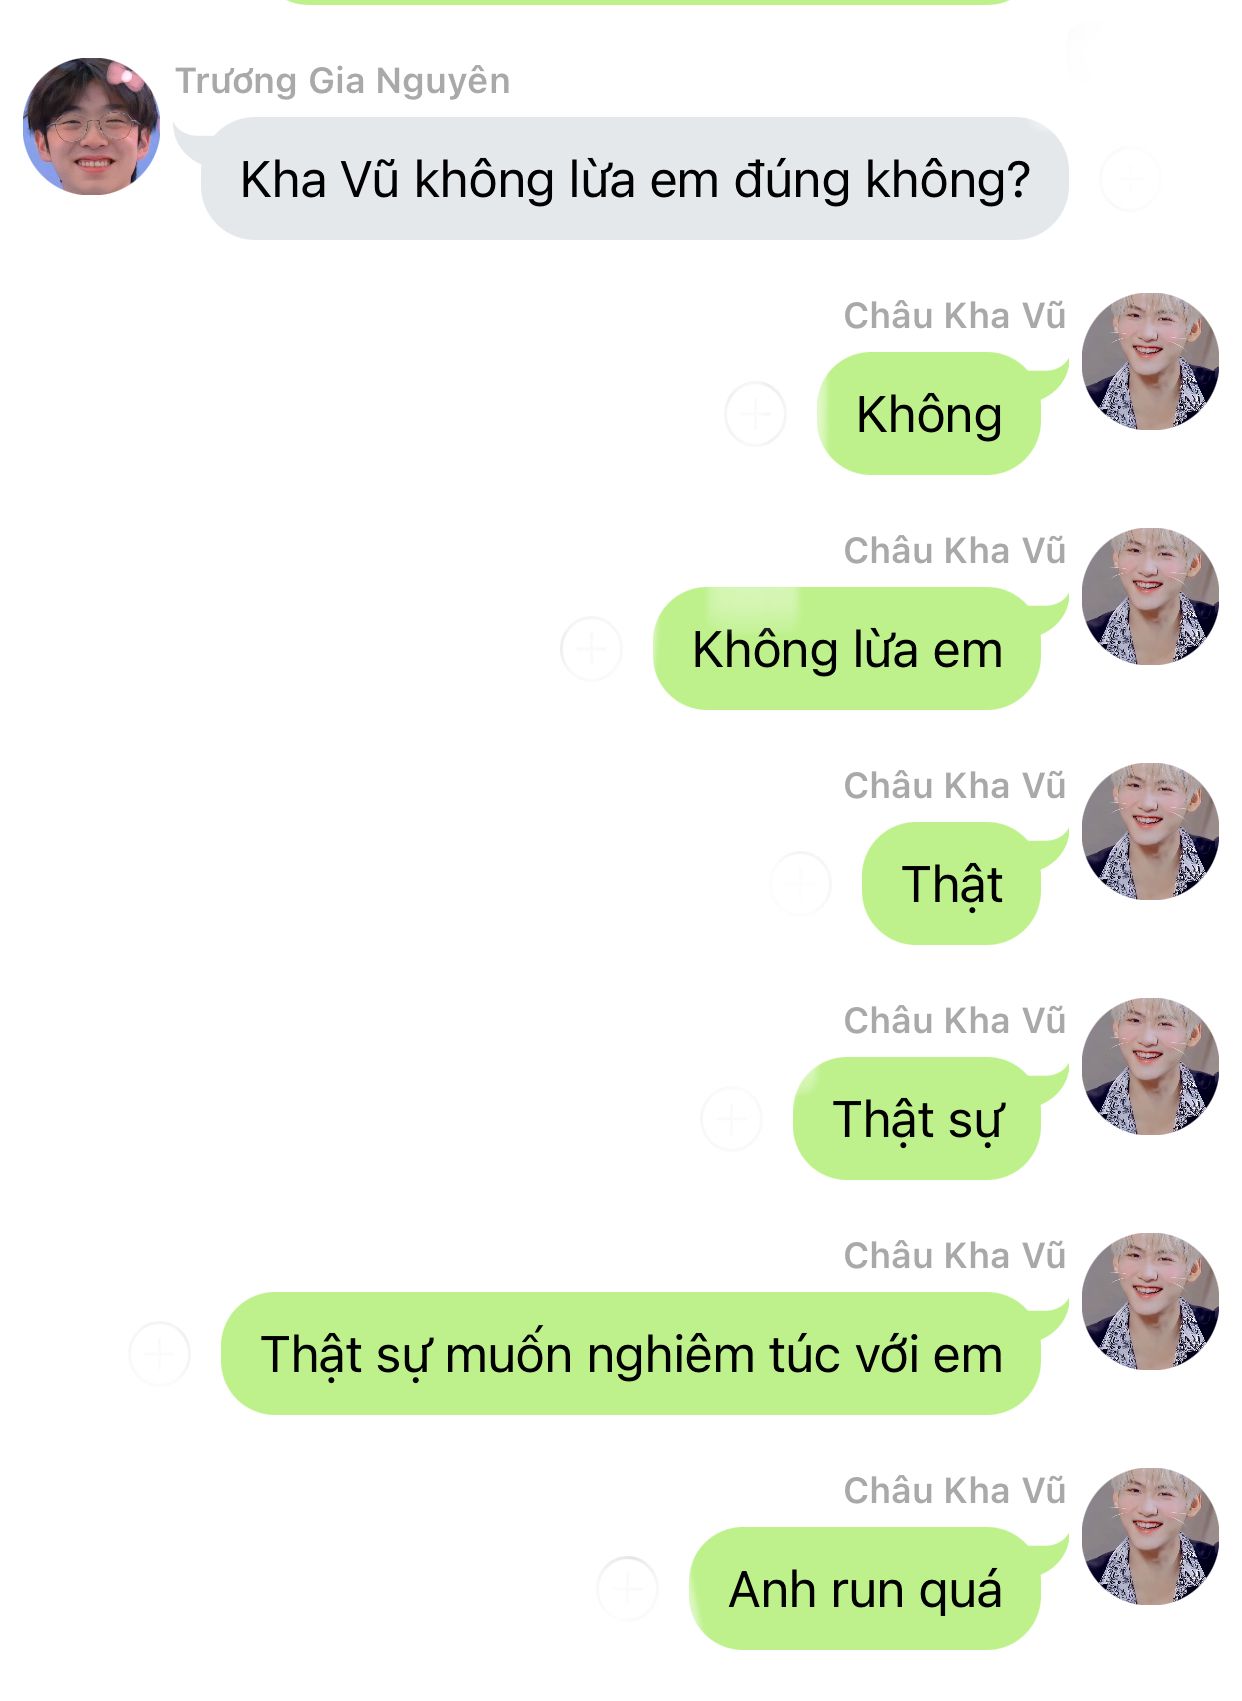Tap the plus icon beside the "Không" message
Screen dimensions: 1242x1701
pos(755,413)
